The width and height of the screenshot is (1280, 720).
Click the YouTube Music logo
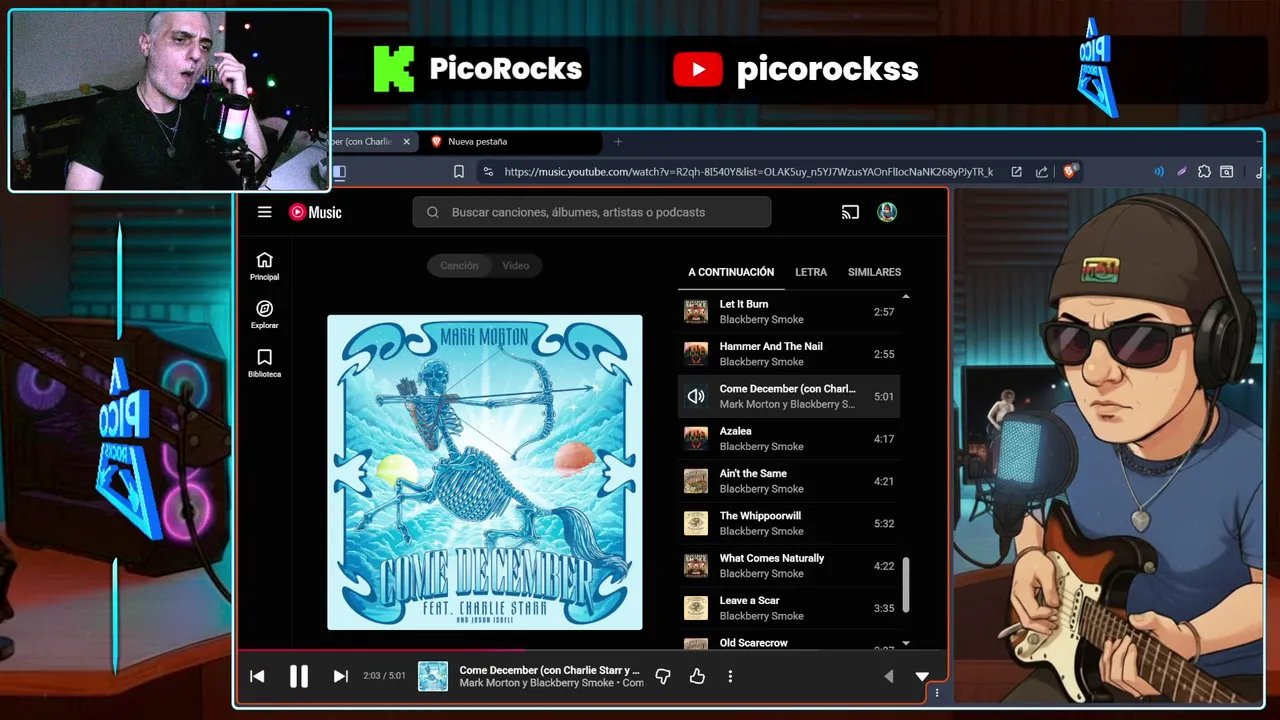coord(315,212)
